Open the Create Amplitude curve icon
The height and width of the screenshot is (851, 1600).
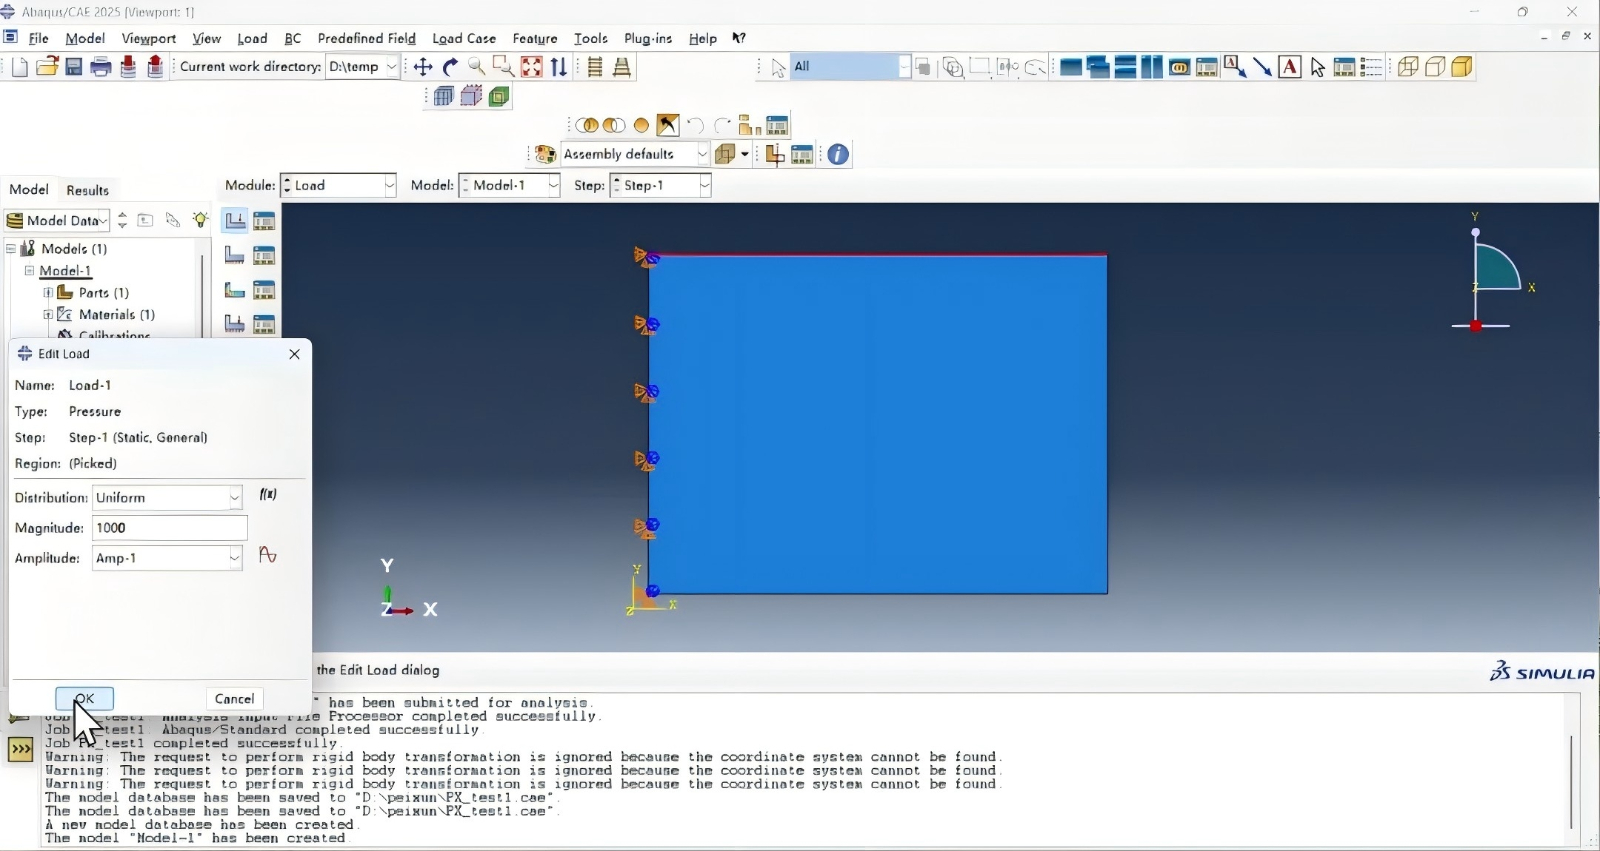pos(268,555)
